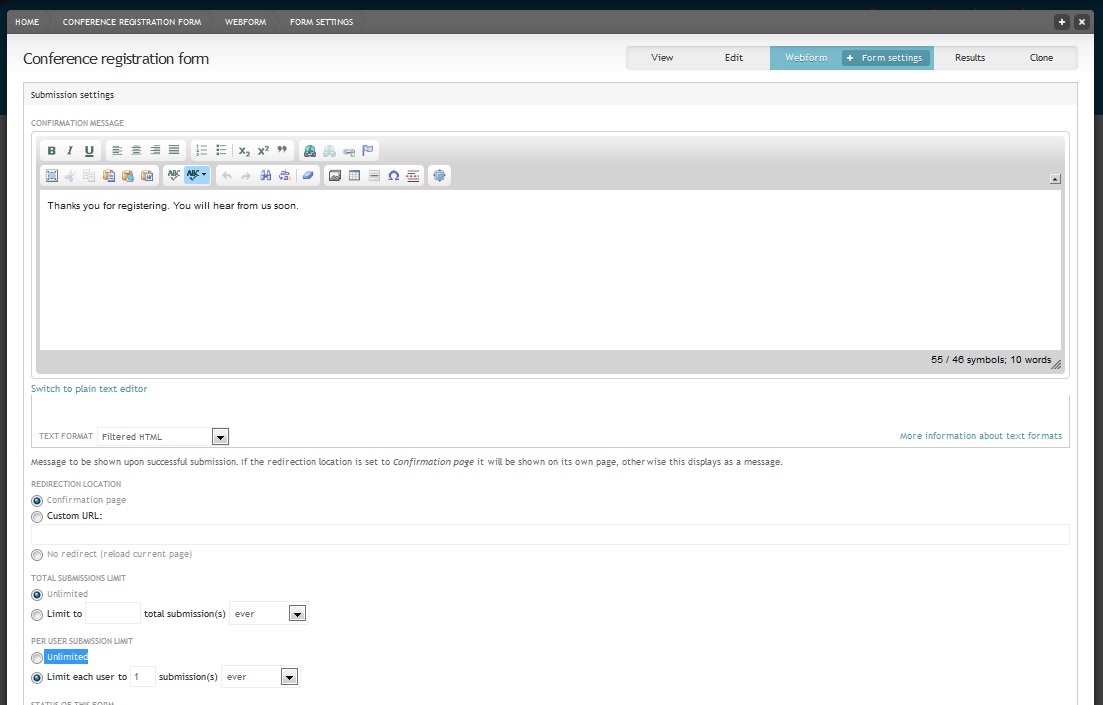Select all editor content
1103x705 pixels.
pyautogui.click(x=51, y=176)
